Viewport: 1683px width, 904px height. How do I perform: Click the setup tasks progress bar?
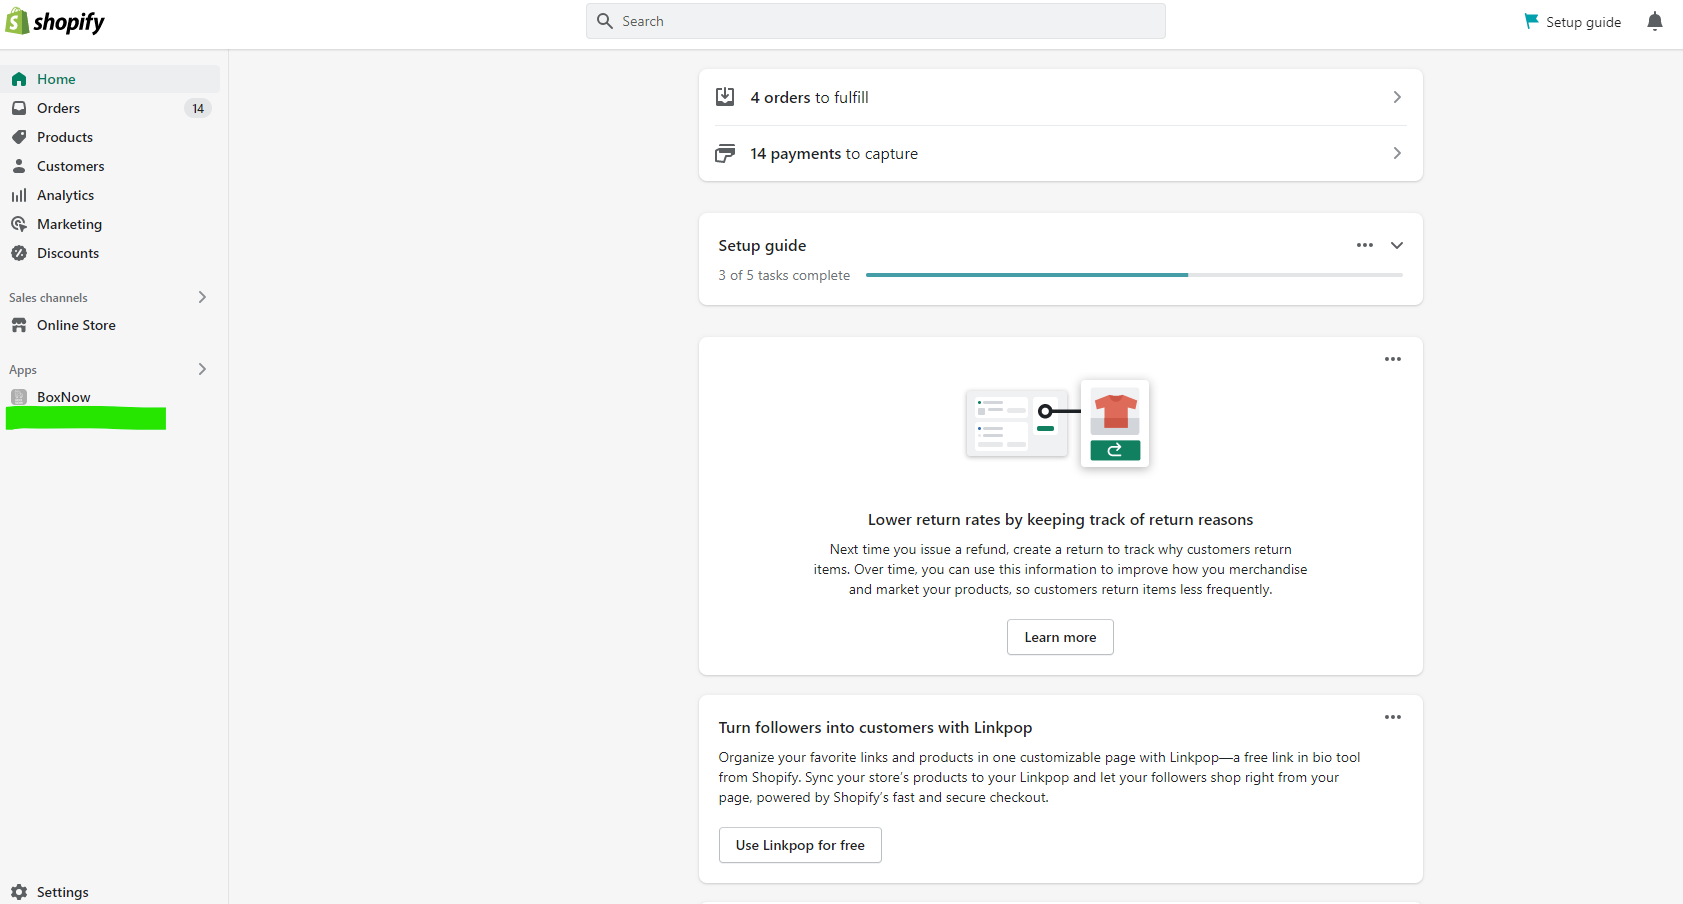(x=1133, y=275)
